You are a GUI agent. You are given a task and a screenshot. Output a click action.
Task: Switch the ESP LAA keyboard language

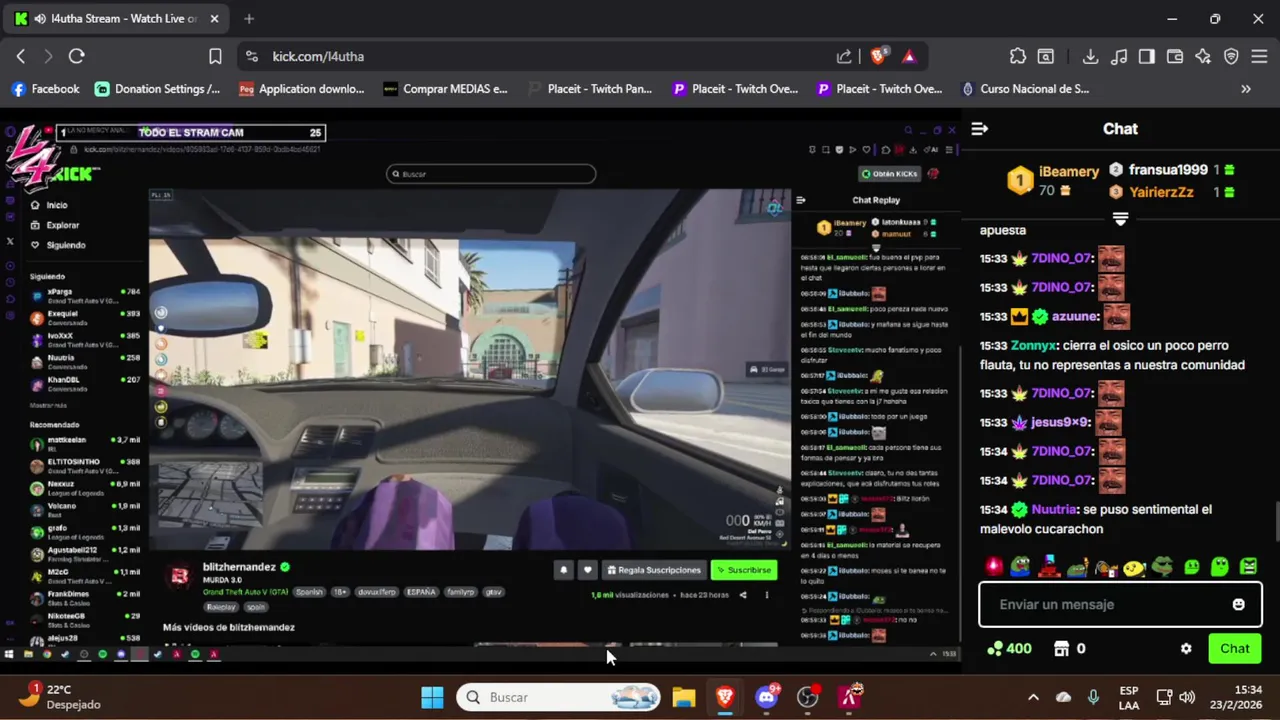(x=1129, y=697)
